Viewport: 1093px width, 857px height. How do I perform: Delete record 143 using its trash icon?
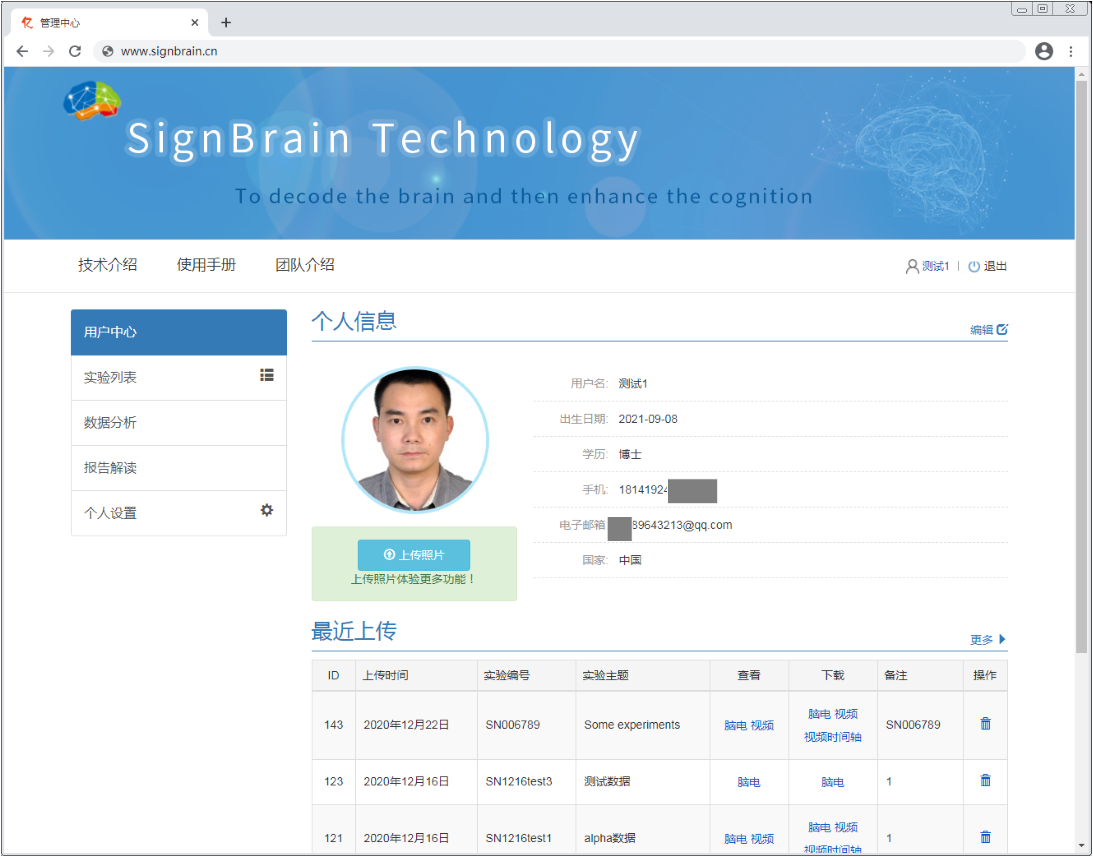pyautogui.click(x=984, y=723)
